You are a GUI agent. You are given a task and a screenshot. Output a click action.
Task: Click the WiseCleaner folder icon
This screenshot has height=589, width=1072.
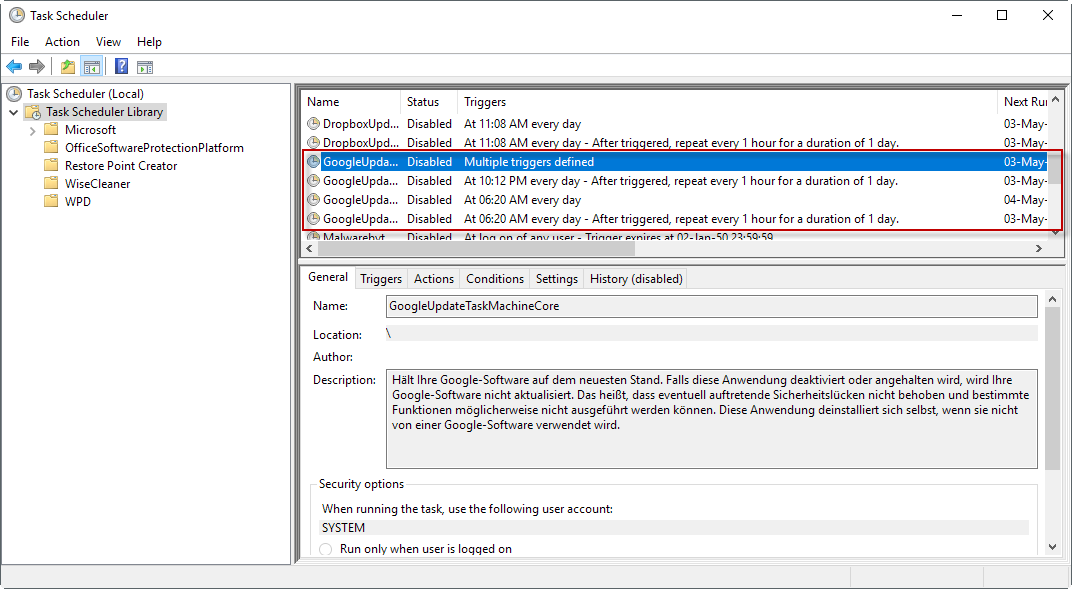pyautogui.click(x=51, y=183)
